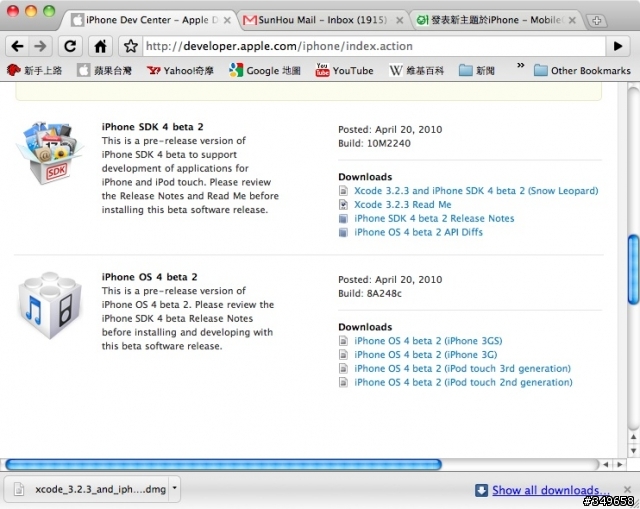
Task: Go back with the browser back arrow
Action: coord(17,46)
